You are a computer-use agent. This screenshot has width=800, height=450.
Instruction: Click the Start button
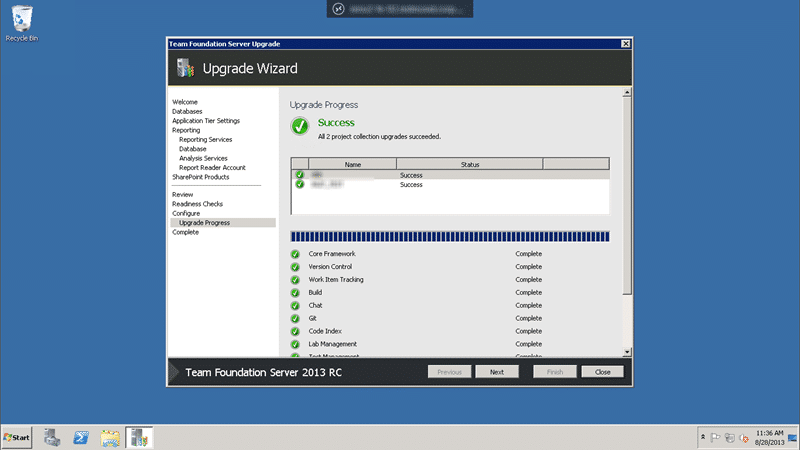(16, 438)
